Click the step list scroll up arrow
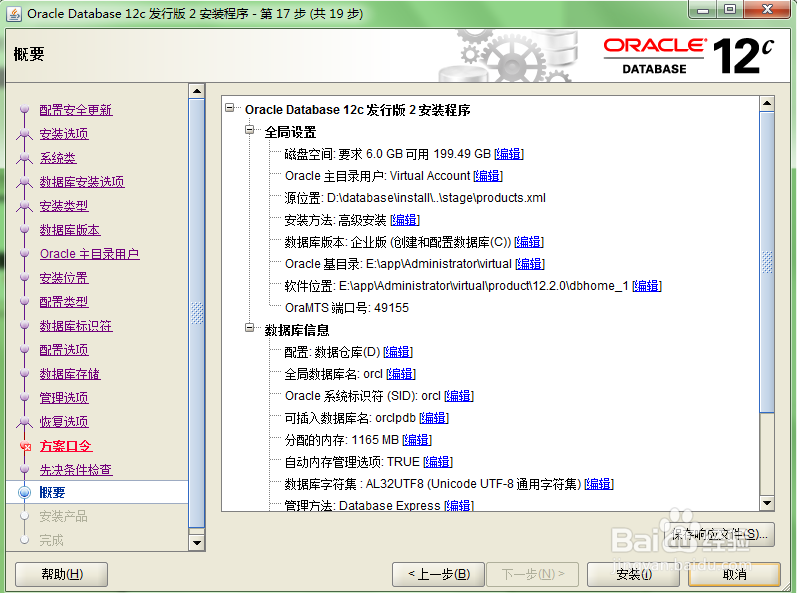Viewport: 797px width, 593px height. 196,91
